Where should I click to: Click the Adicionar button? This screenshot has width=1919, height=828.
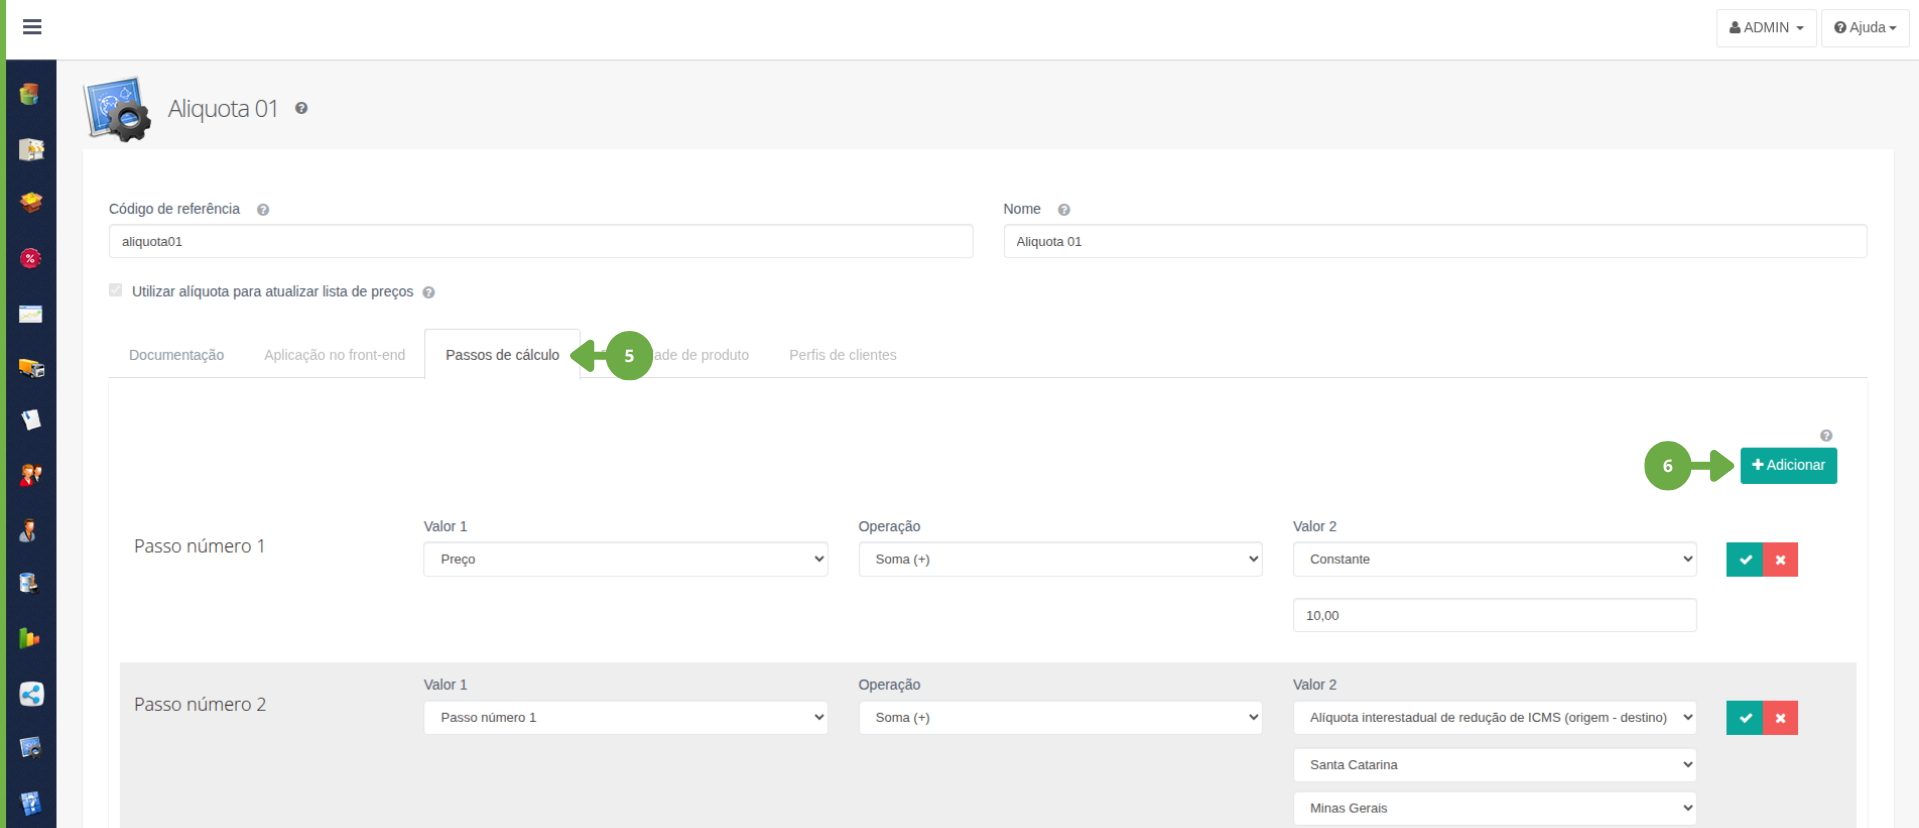pyautogui.click(x=1788, y=465)
